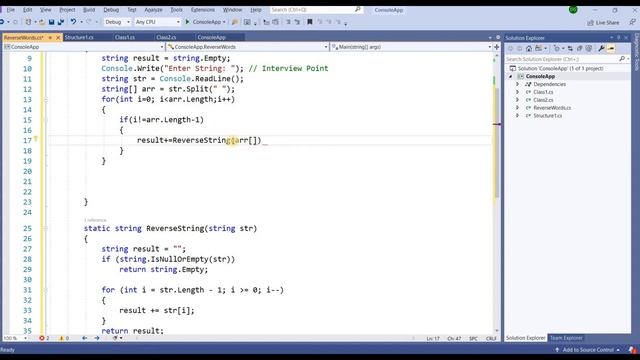
Task: Click the notifications icon in status bar
Action: pos(633,350)
